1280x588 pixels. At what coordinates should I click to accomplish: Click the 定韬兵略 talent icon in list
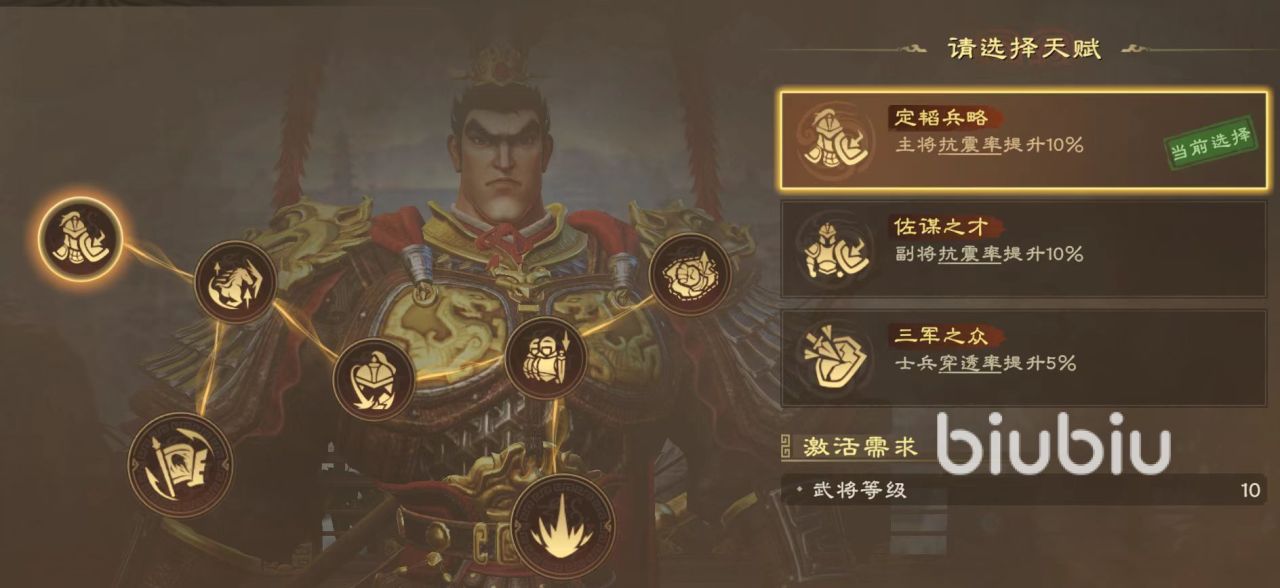click(835, 139)
